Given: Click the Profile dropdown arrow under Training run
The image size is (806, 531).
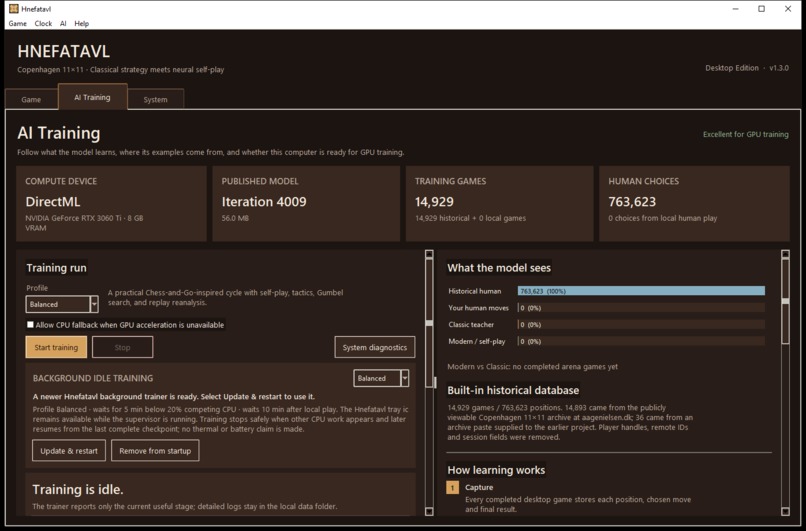Looking at the screenshot, I should click(x=94, y=304).
